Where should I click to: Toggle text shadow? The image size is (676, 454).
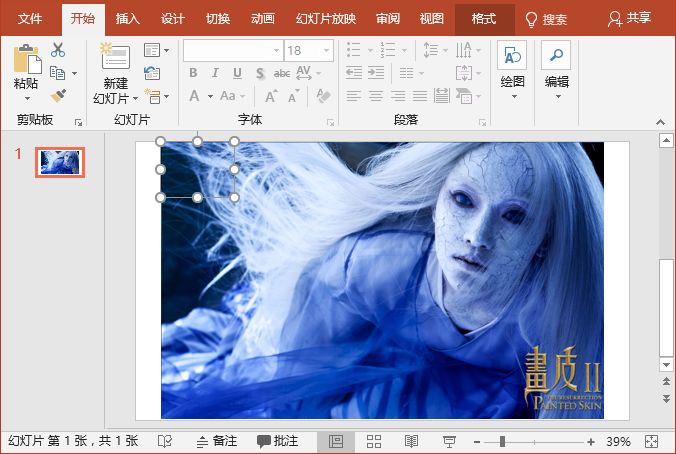(x=260, y=73)
